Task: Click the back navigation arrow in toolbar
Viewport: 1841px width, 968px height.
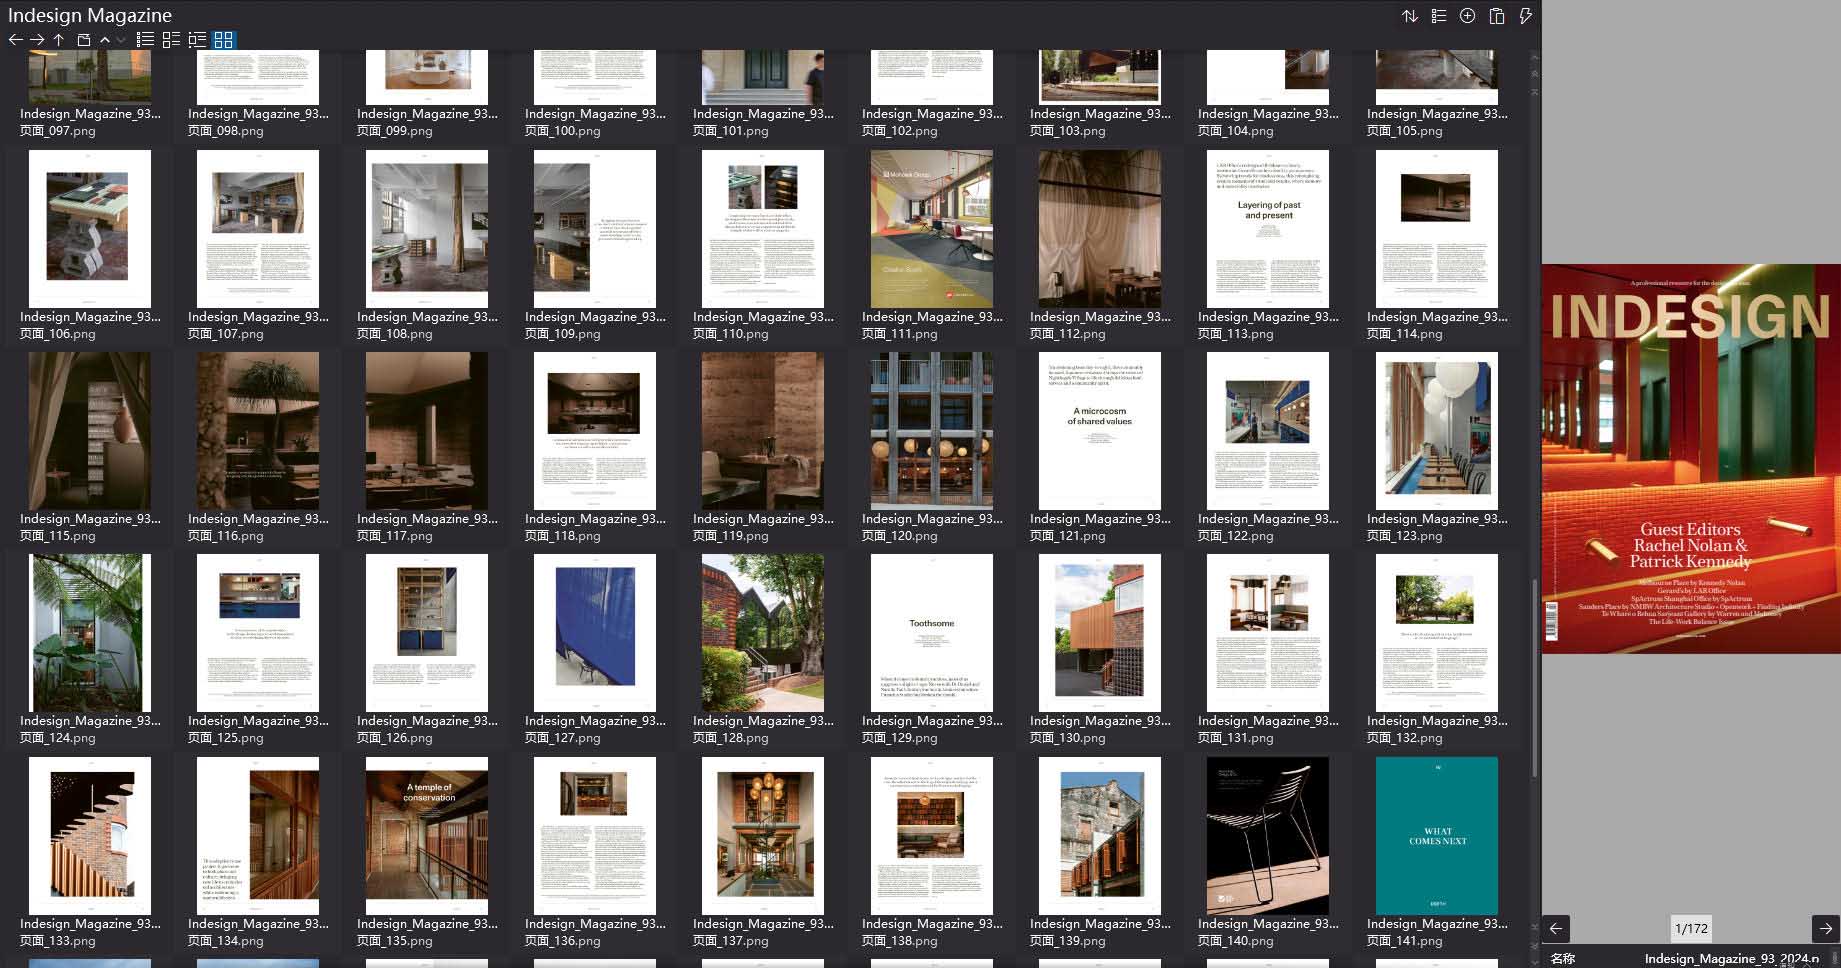Action: (x=15, y=40)
